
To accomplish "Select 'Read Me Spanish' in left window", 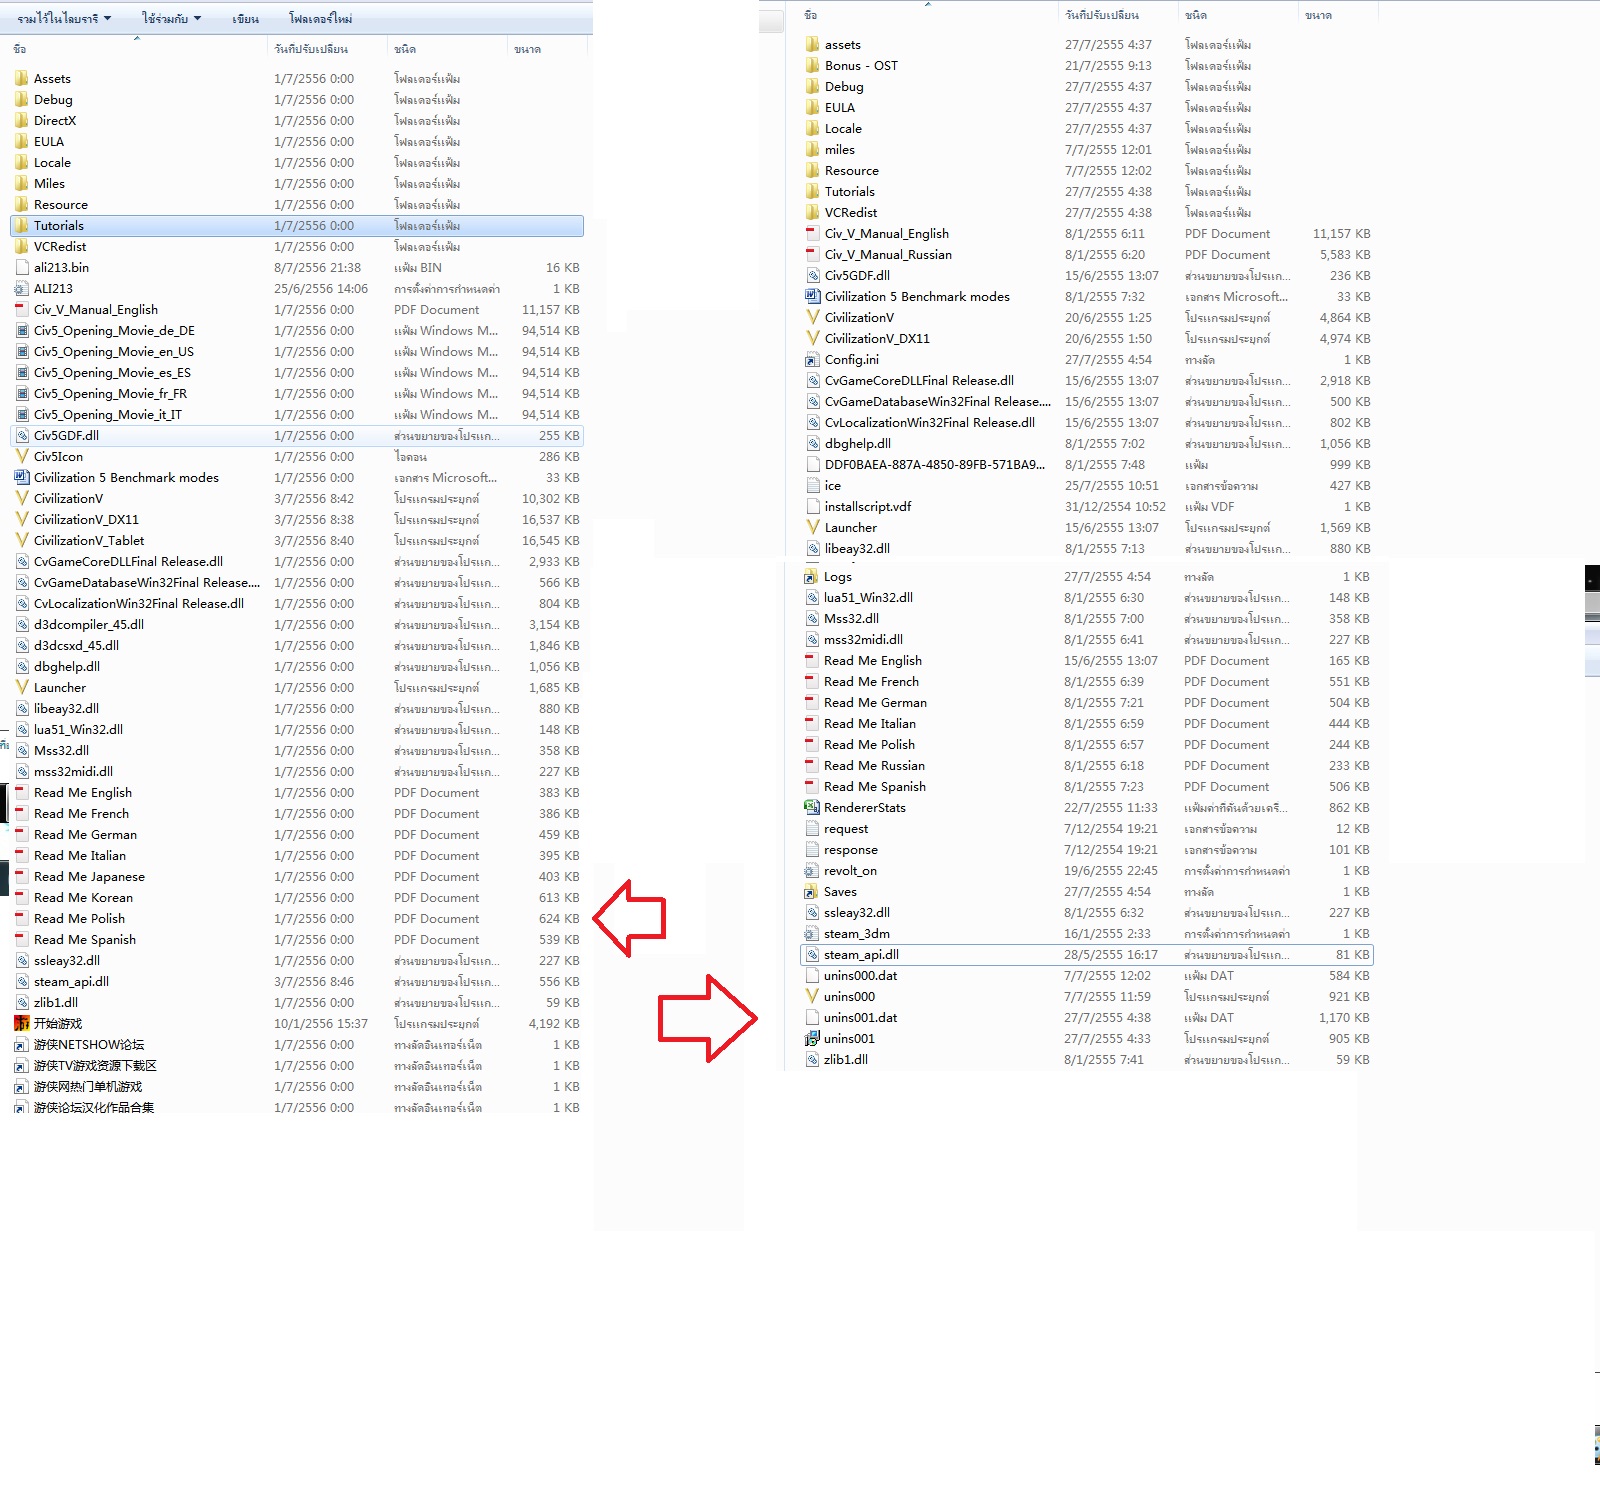I will [85, 939].
